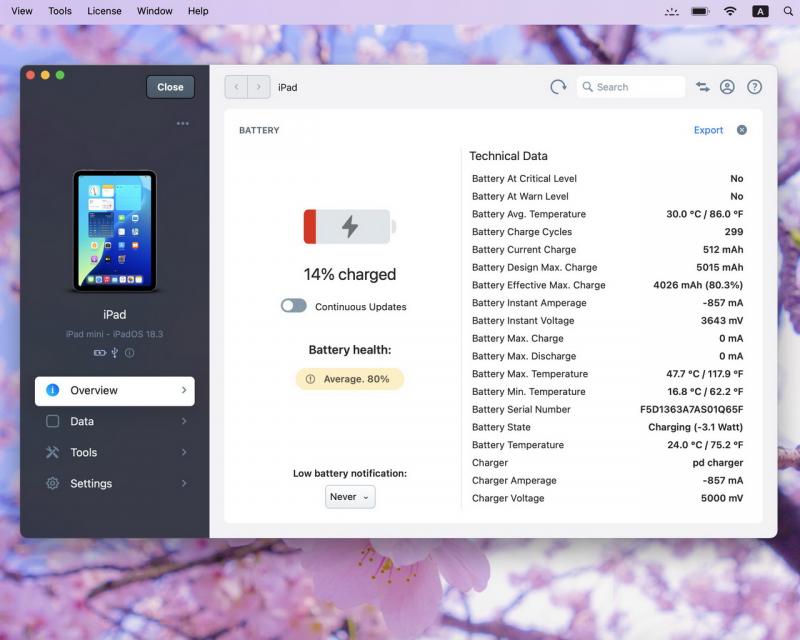Click the device info icon below iPad mini
The height and width of the screenshot is (640, 800).
(130, 353)
